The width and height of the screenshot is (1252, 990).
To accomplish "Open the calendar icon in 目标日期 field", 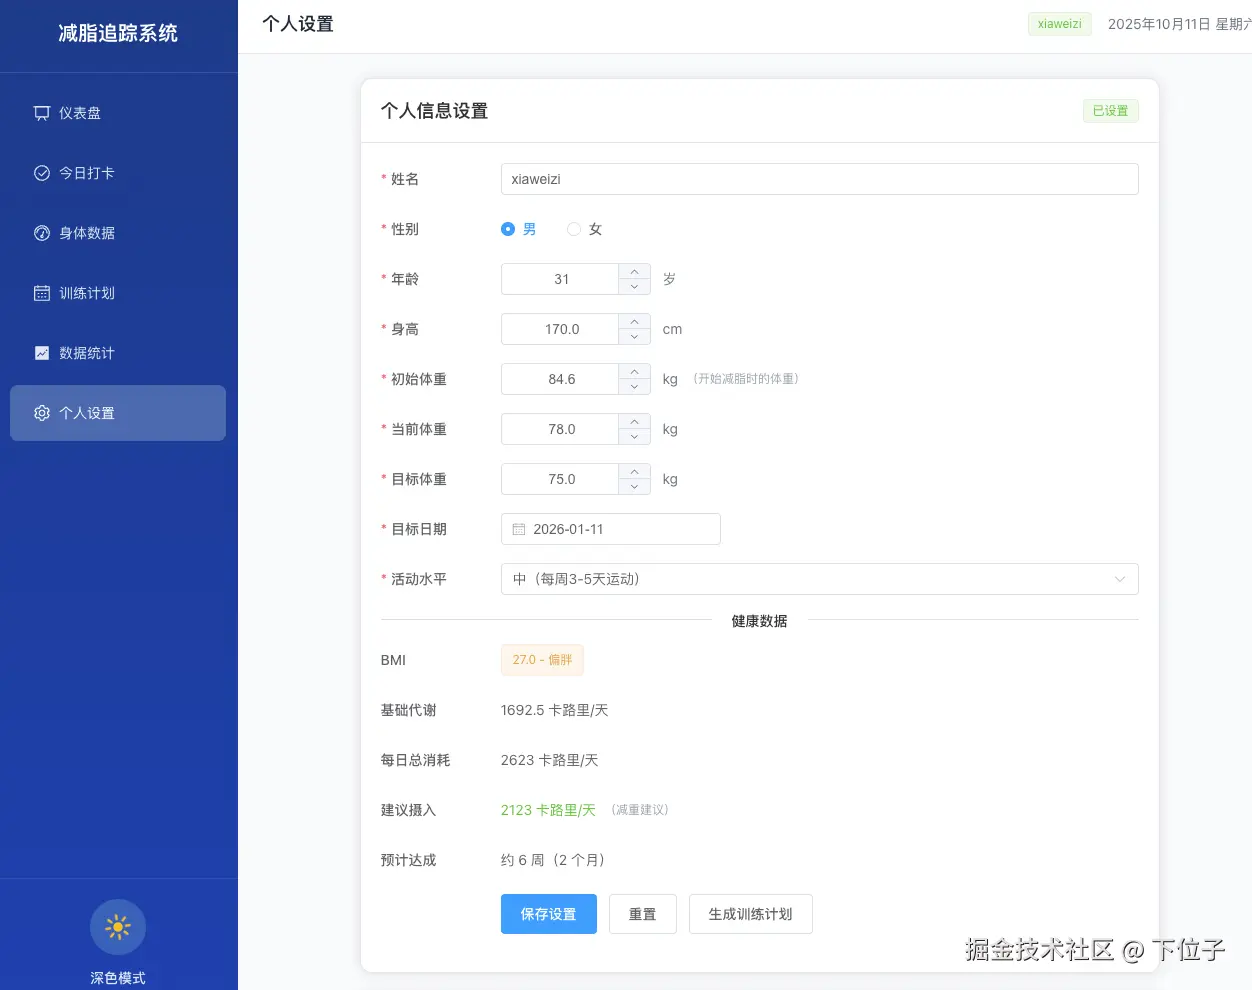I will click(x=518, y=529).
